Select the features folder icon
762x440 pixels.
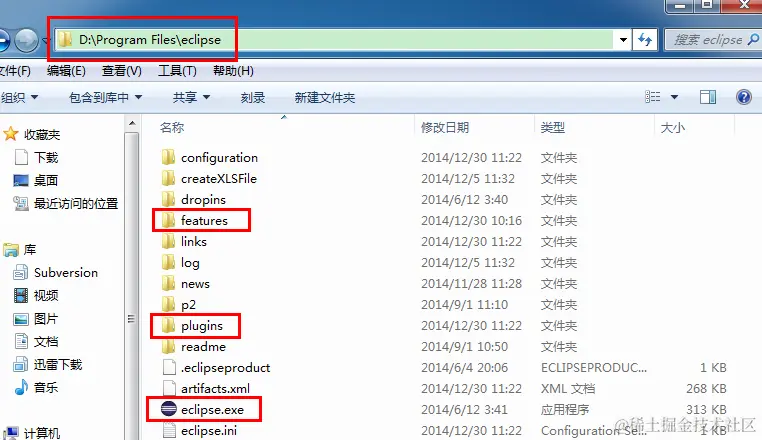tap(168, 220)
